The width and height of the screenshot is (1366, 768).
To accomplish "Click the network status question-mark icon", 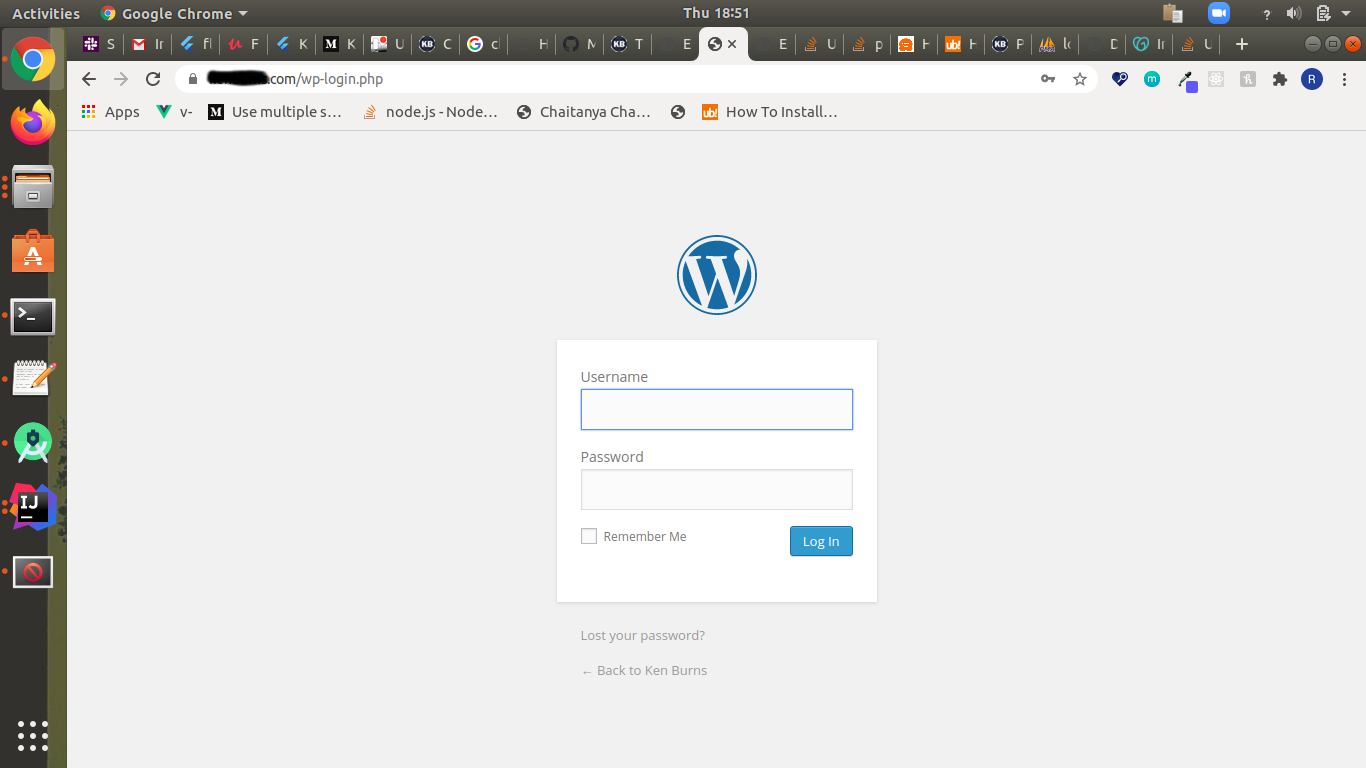I will (x=1267, y=14).
